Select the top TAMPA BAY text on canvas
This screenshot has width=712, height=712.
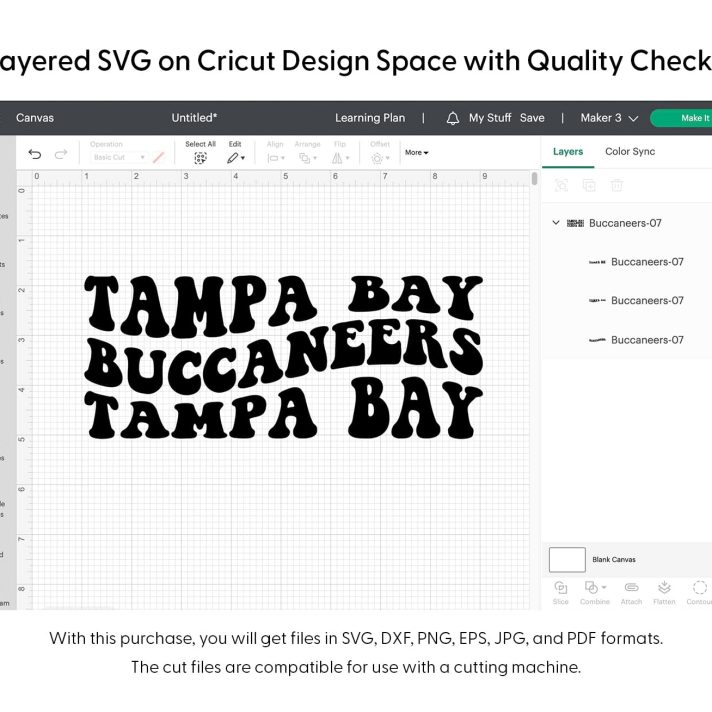(283, 305)
